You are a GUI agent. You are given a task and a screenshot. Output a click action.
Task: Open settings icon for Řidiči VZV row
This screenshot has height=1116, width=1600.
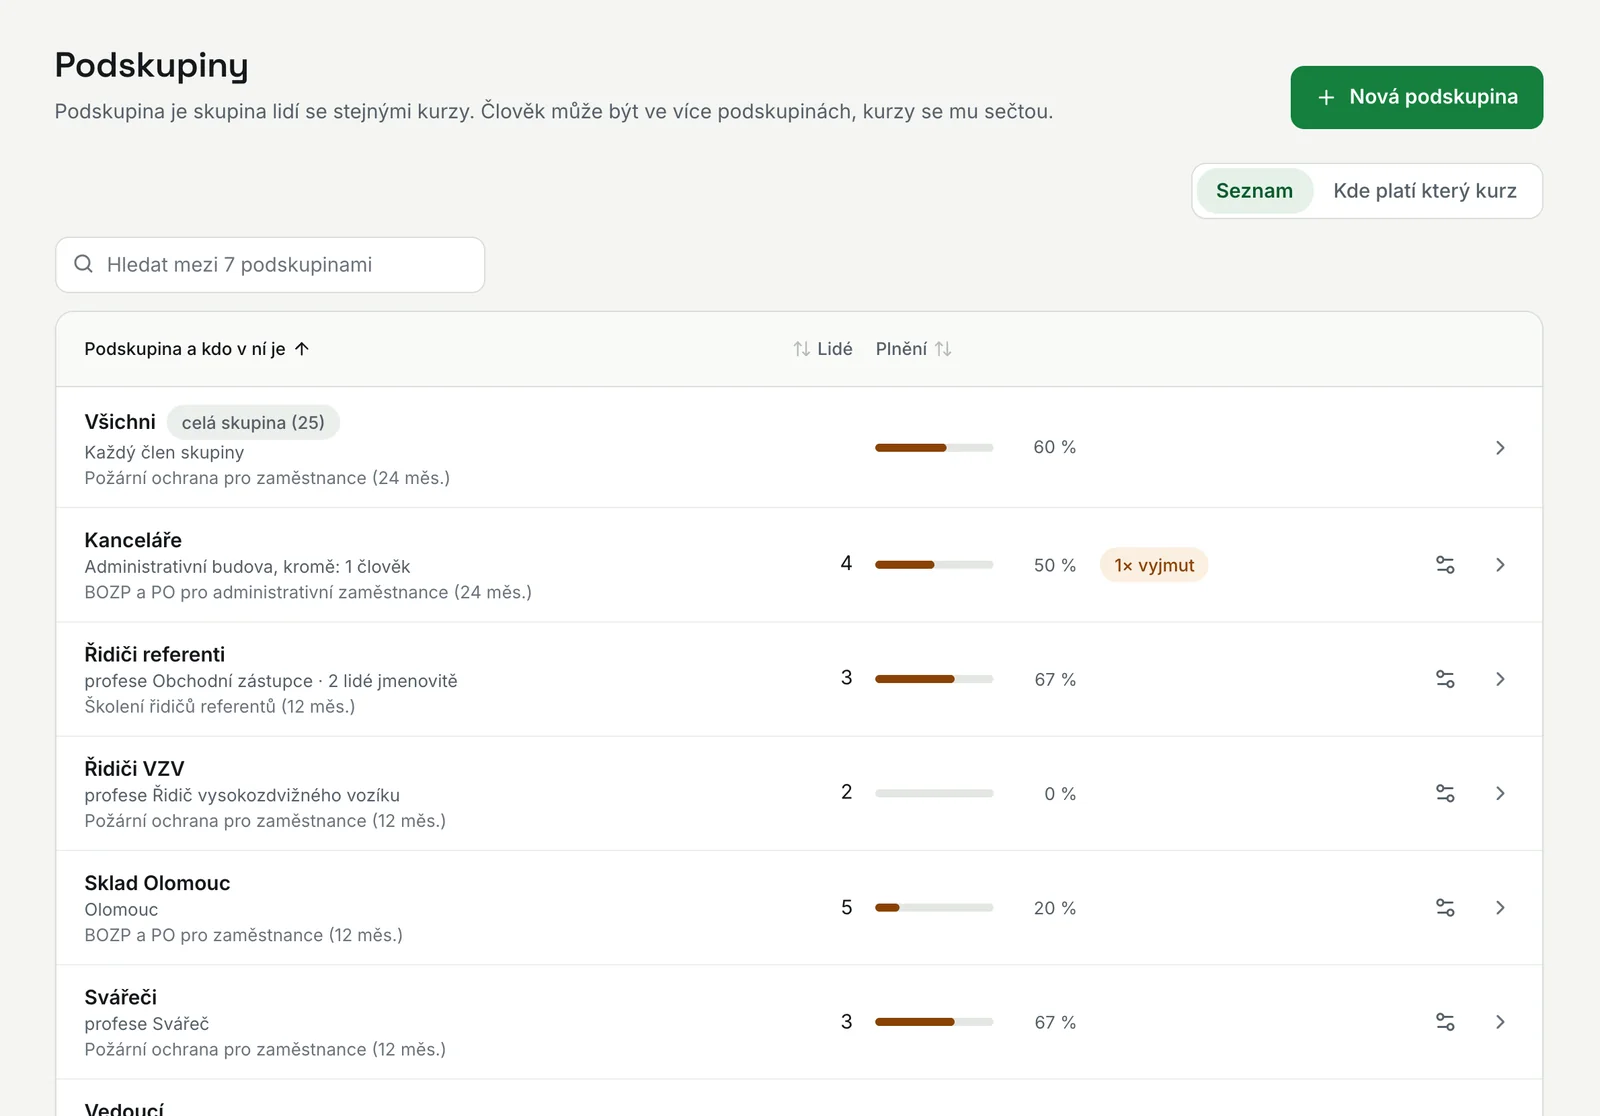pos(1445,793)
